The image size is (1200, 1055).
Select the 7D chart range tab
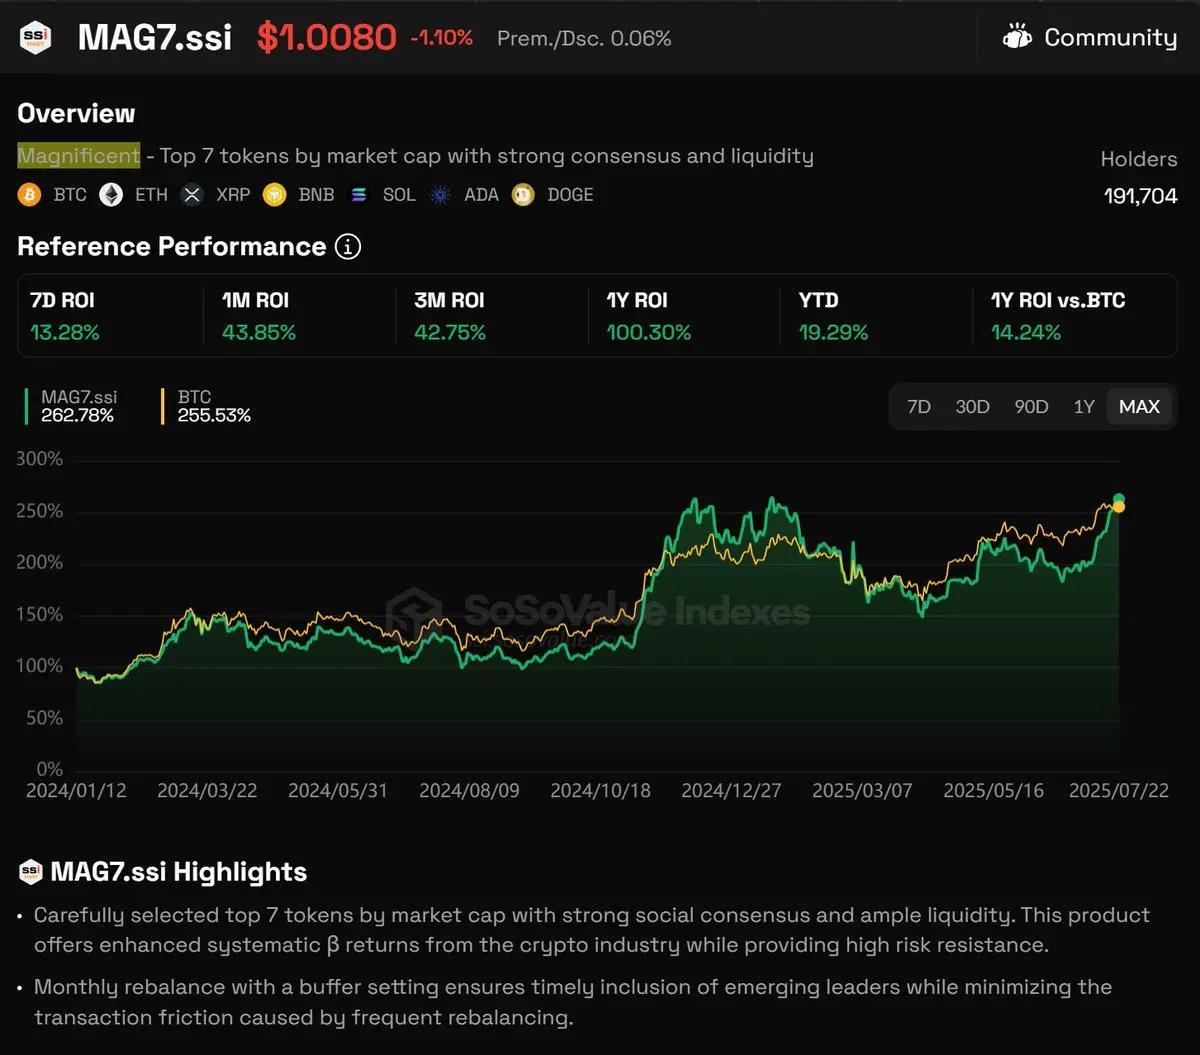[919, 407]
